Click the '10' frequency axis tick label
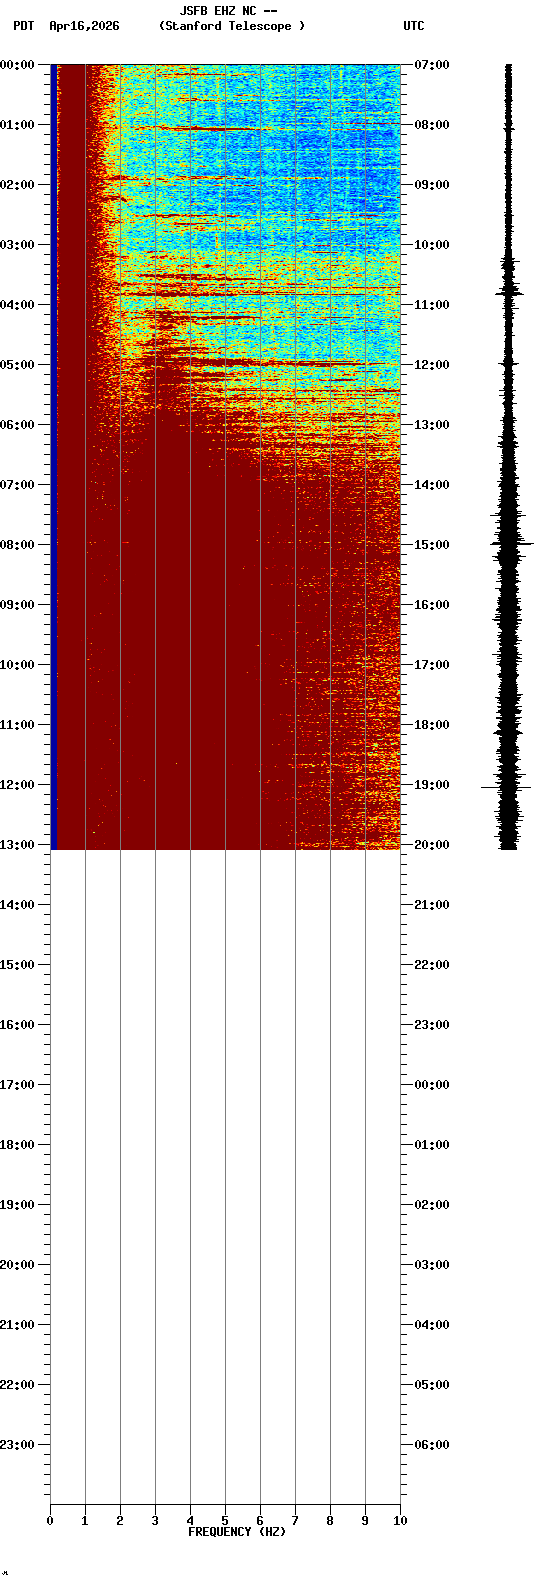This screenshot has width=552, height=1584. point(400,1521)
